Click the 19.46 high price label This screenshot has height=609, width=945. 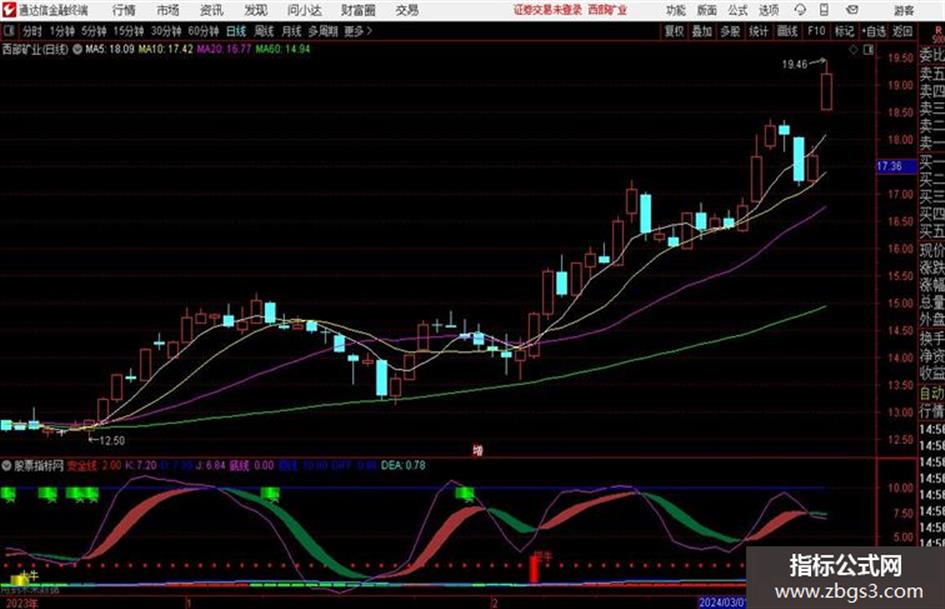tap(794, 64)
